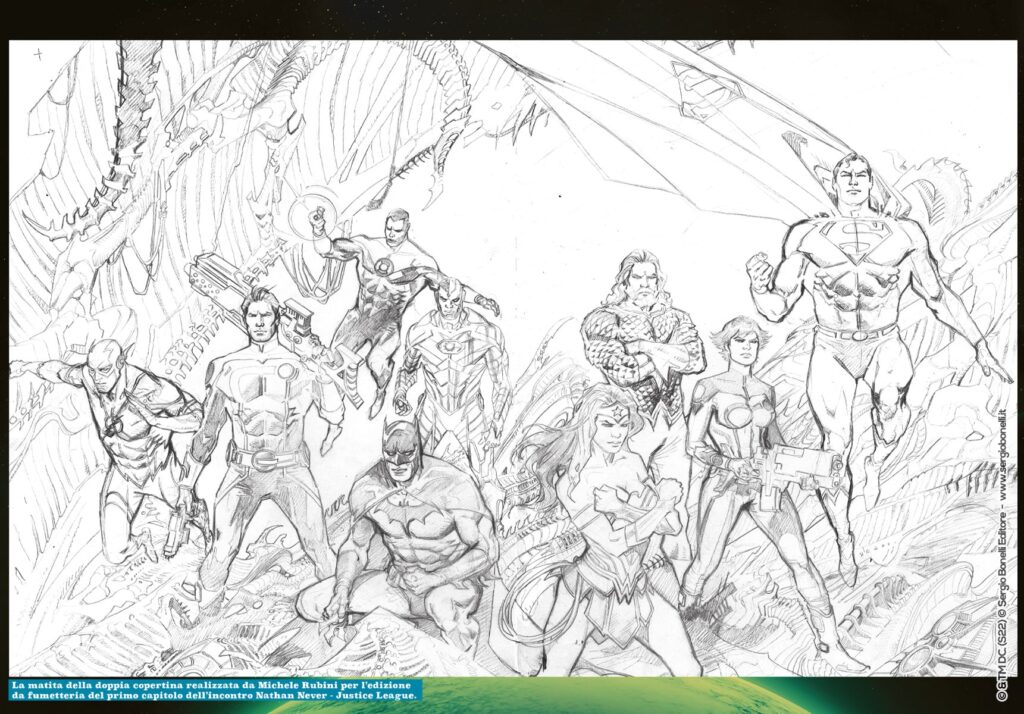Viewport: 1024px width, 714px height.
Task: Click Cyborg's head in the center
Action: point(452,293)
